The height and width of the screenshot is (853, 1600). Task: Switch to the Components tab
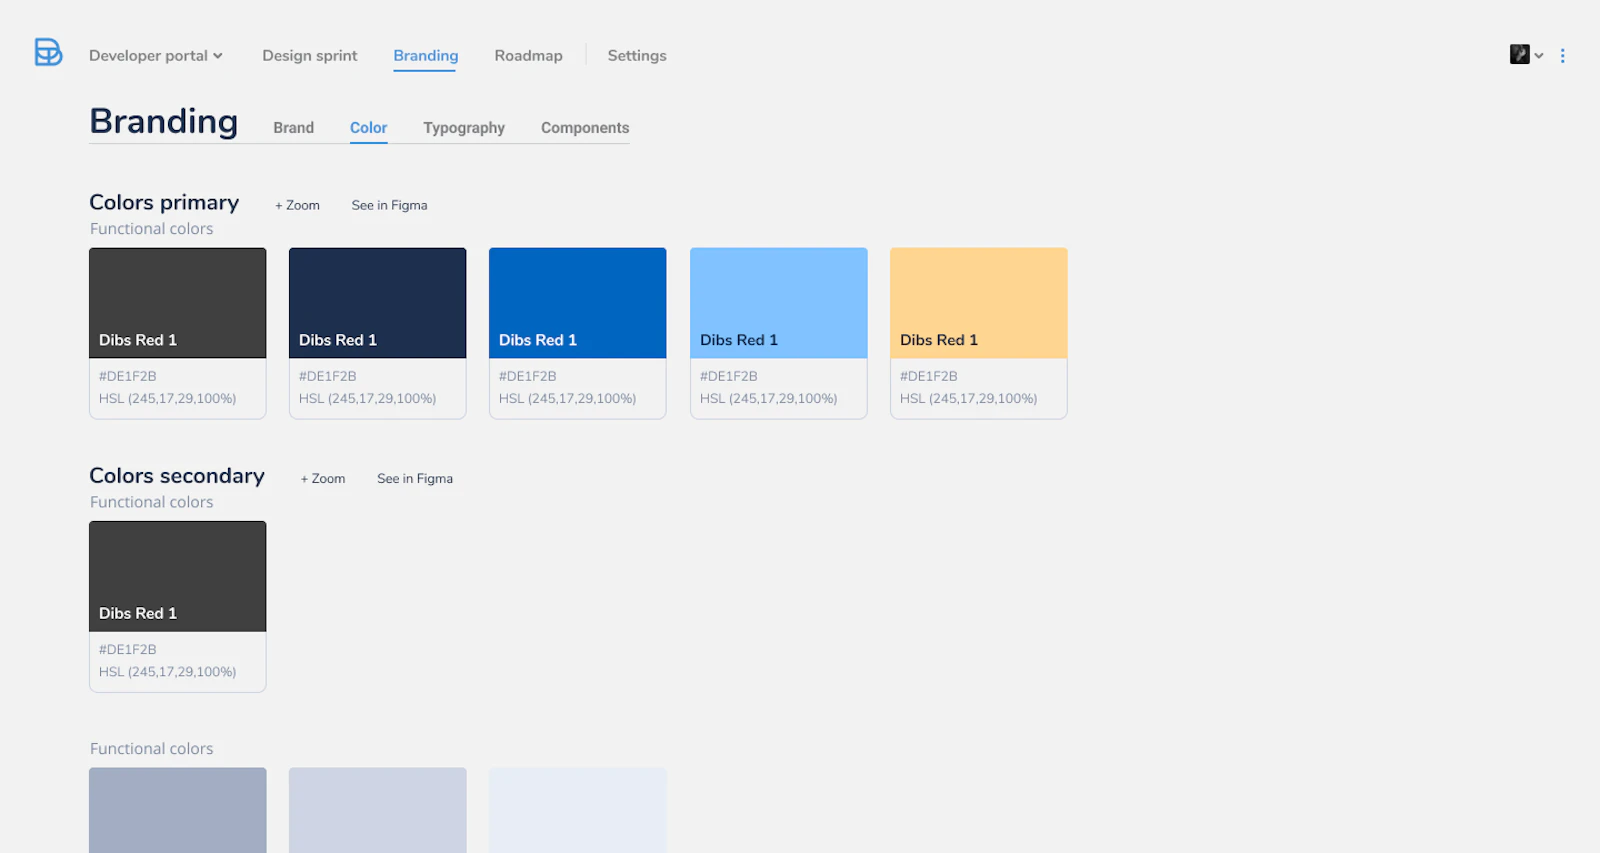click(585, 128)
